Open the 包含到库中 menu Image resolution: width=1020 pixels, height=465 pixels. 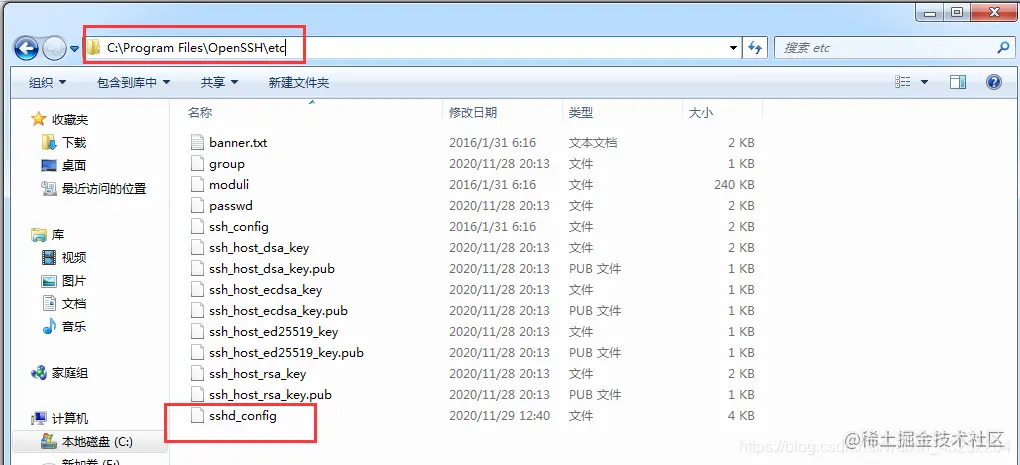(x=133, y=83)
